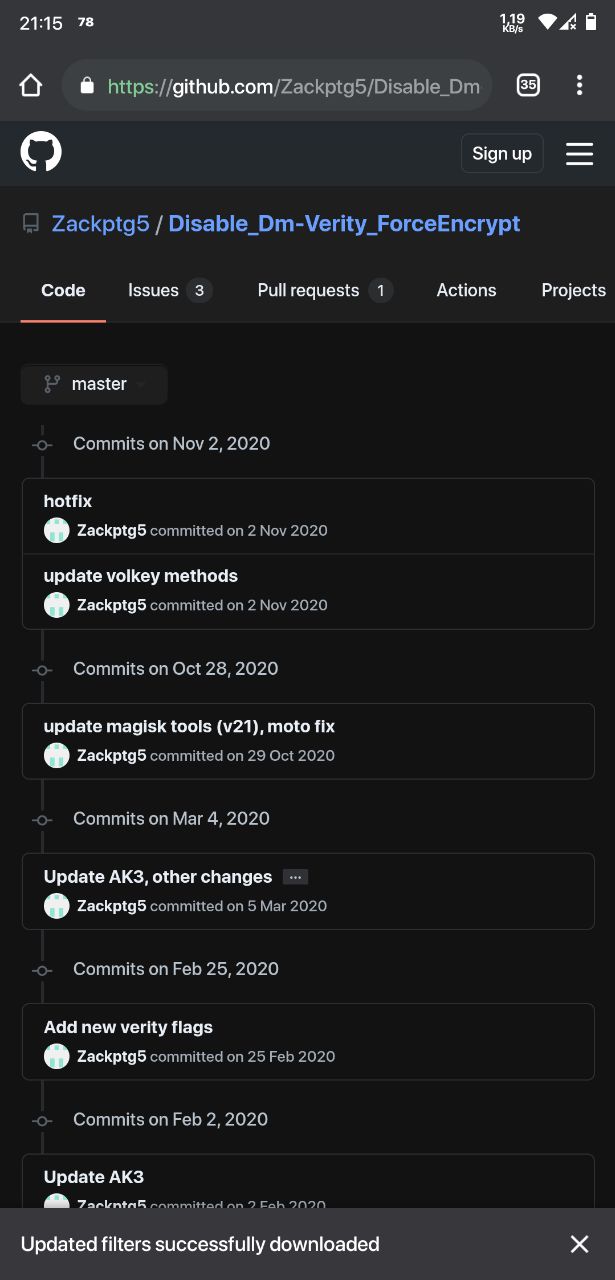Open the tab switcher showing 35 tabs
615x1280 pixels.
pyautogui.click(x=528, y=86)
